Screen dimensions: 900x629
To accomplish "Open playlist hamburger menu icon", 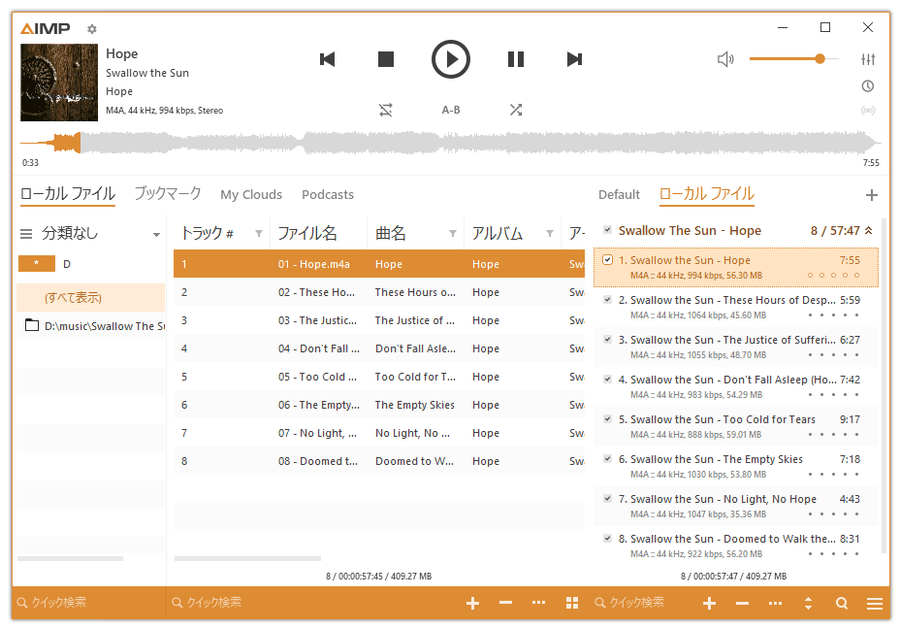I will (x=875, y=603).
